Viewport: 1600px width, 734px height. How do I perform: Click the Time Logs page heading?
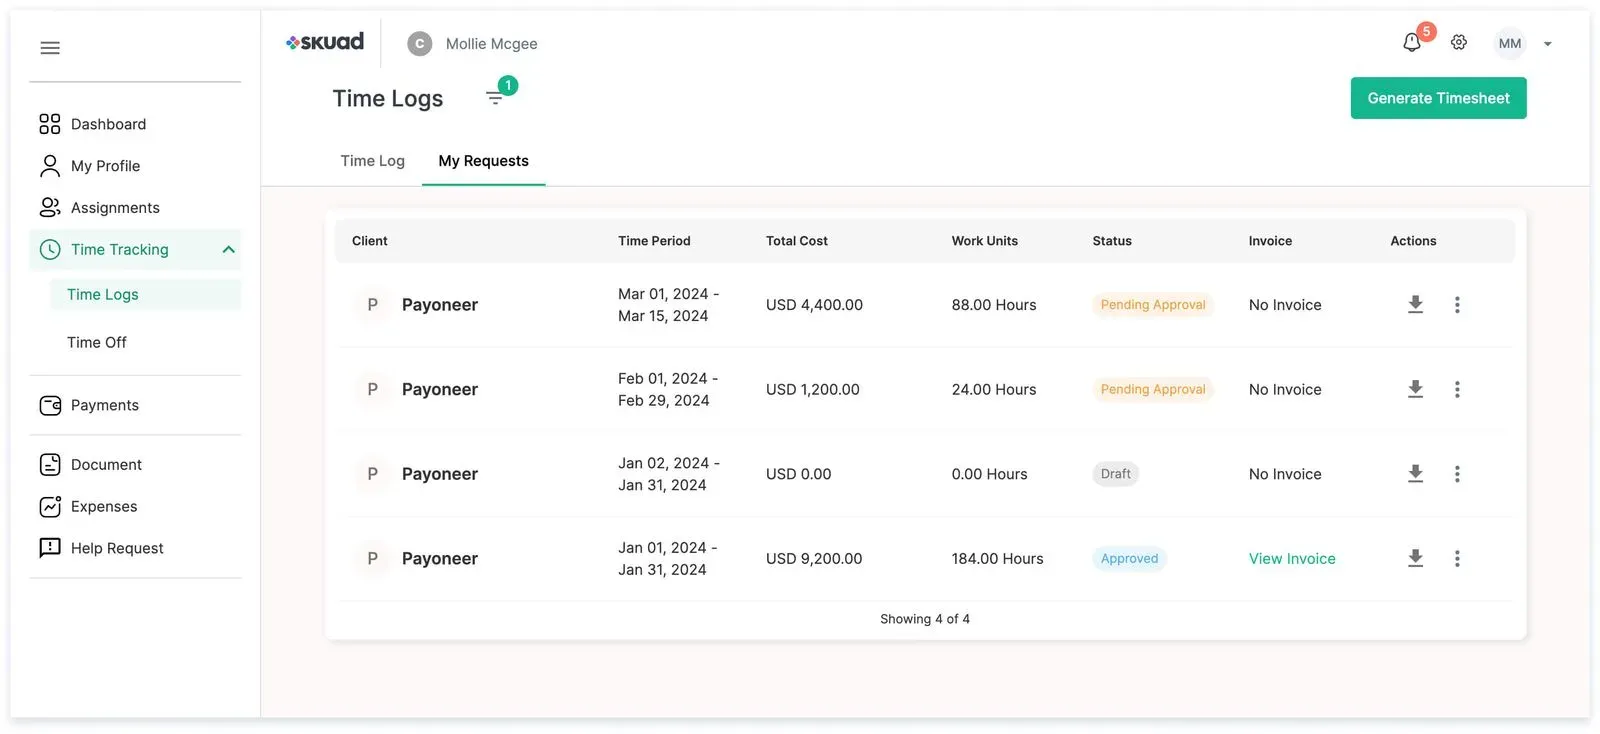tap(388, 98)
